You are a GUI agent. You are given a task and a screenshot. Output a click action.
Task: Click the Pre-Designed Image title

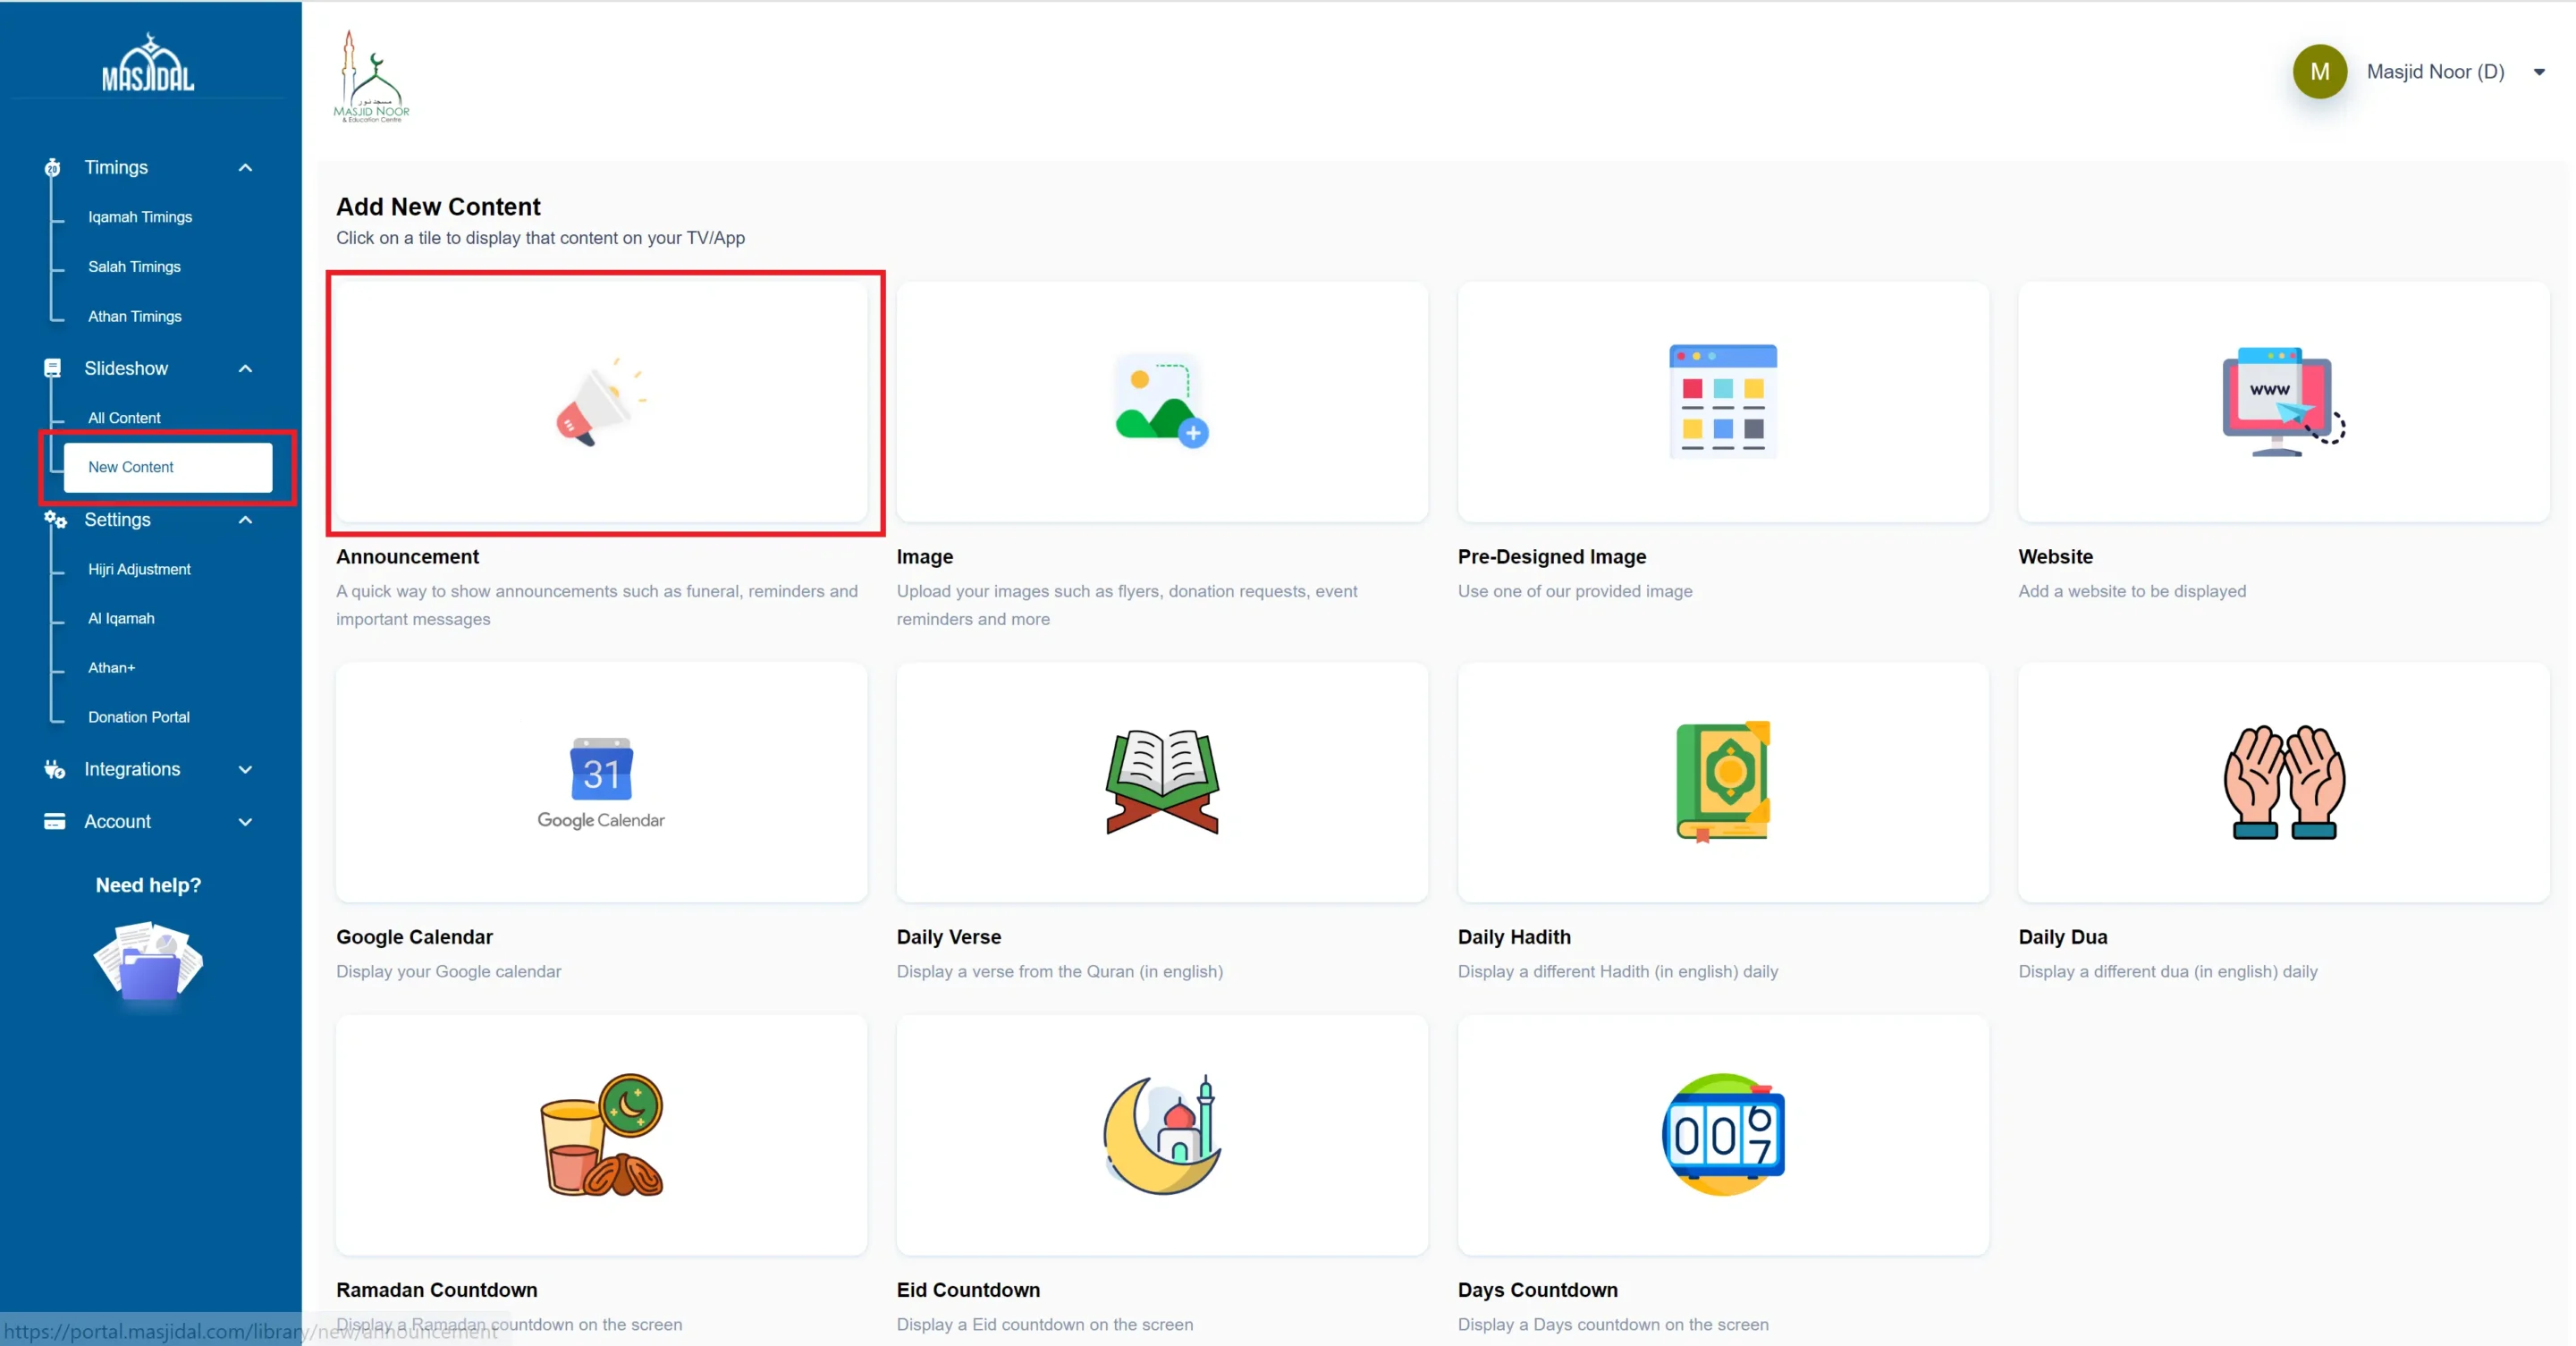tap(1552, 557)
